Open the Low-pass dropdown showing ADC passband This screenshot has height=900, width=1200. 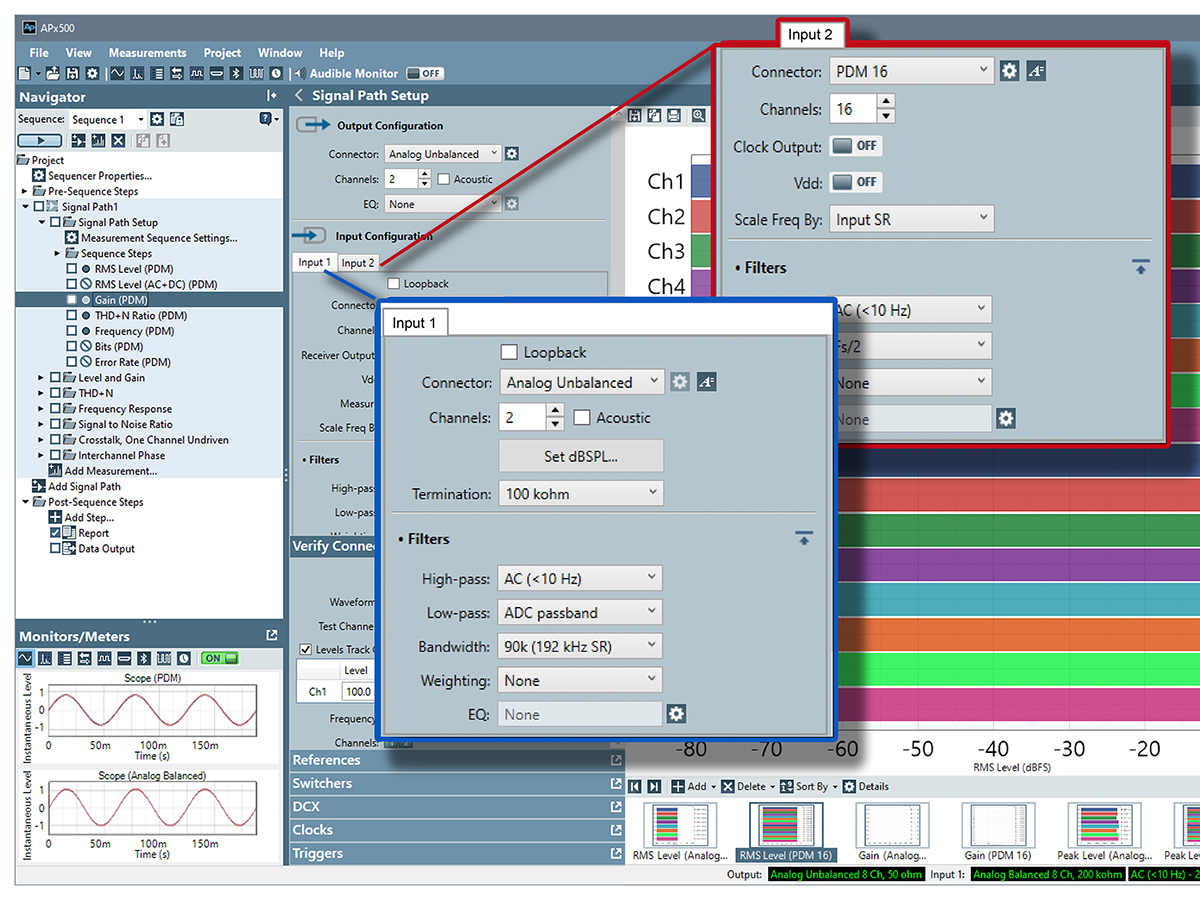pos(580,612)
